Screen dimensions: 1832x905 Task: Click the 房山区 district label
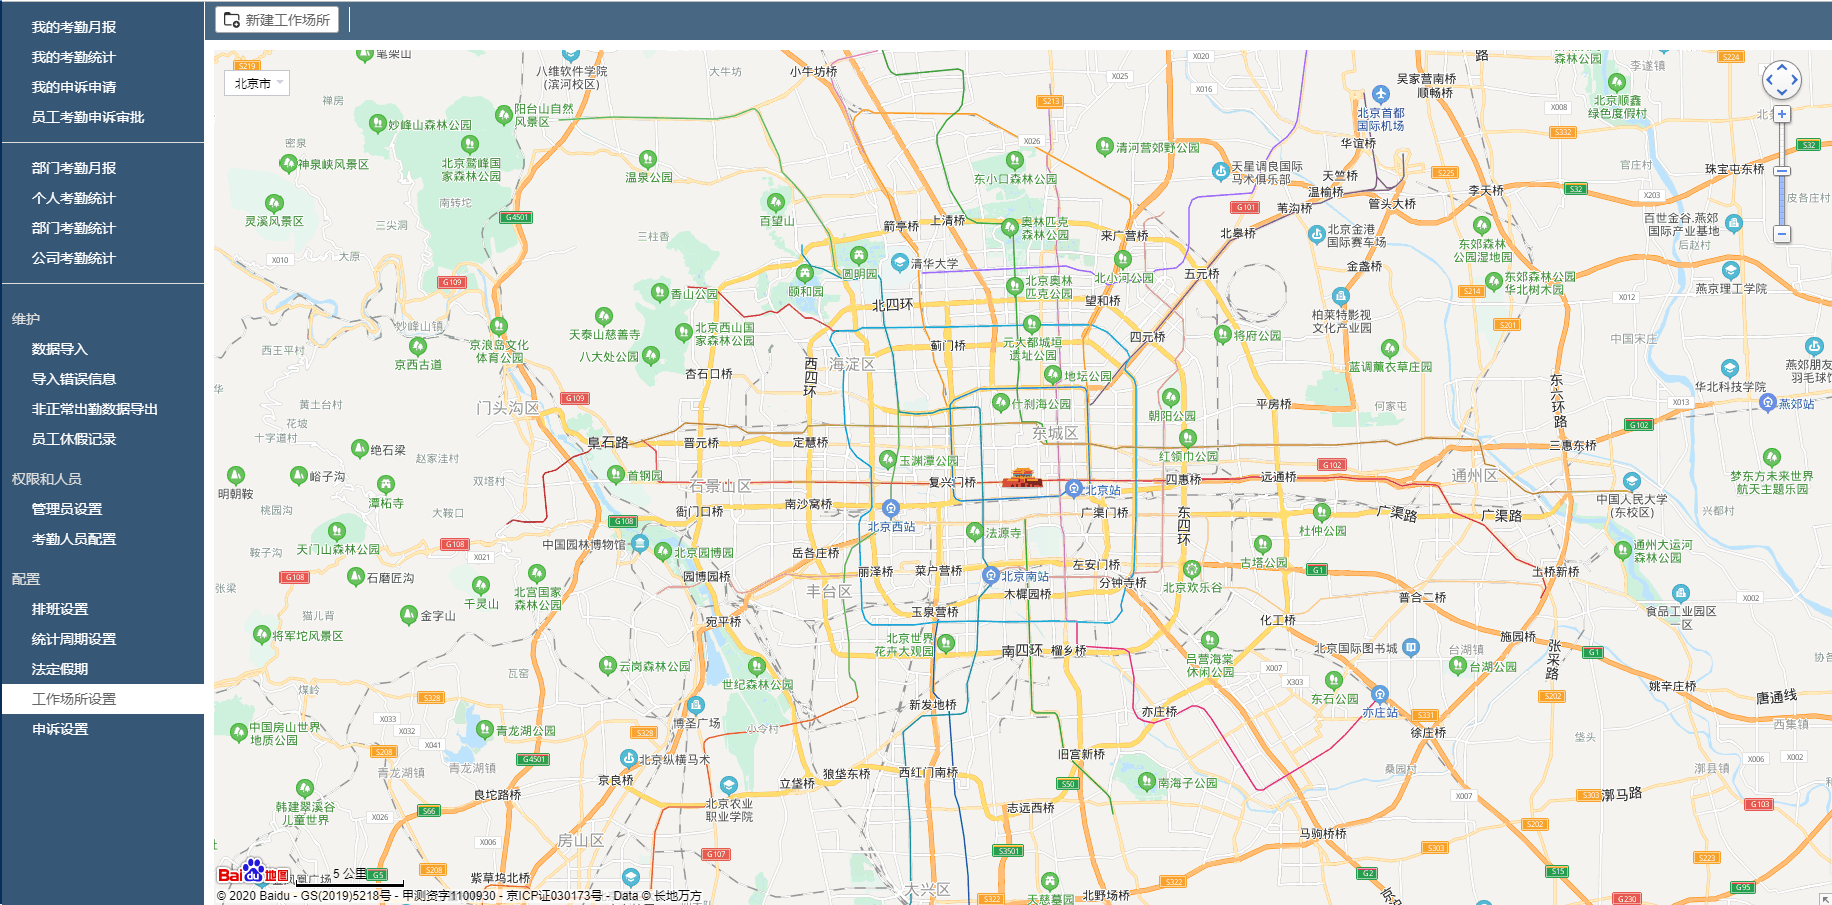(x=580, y=840)
